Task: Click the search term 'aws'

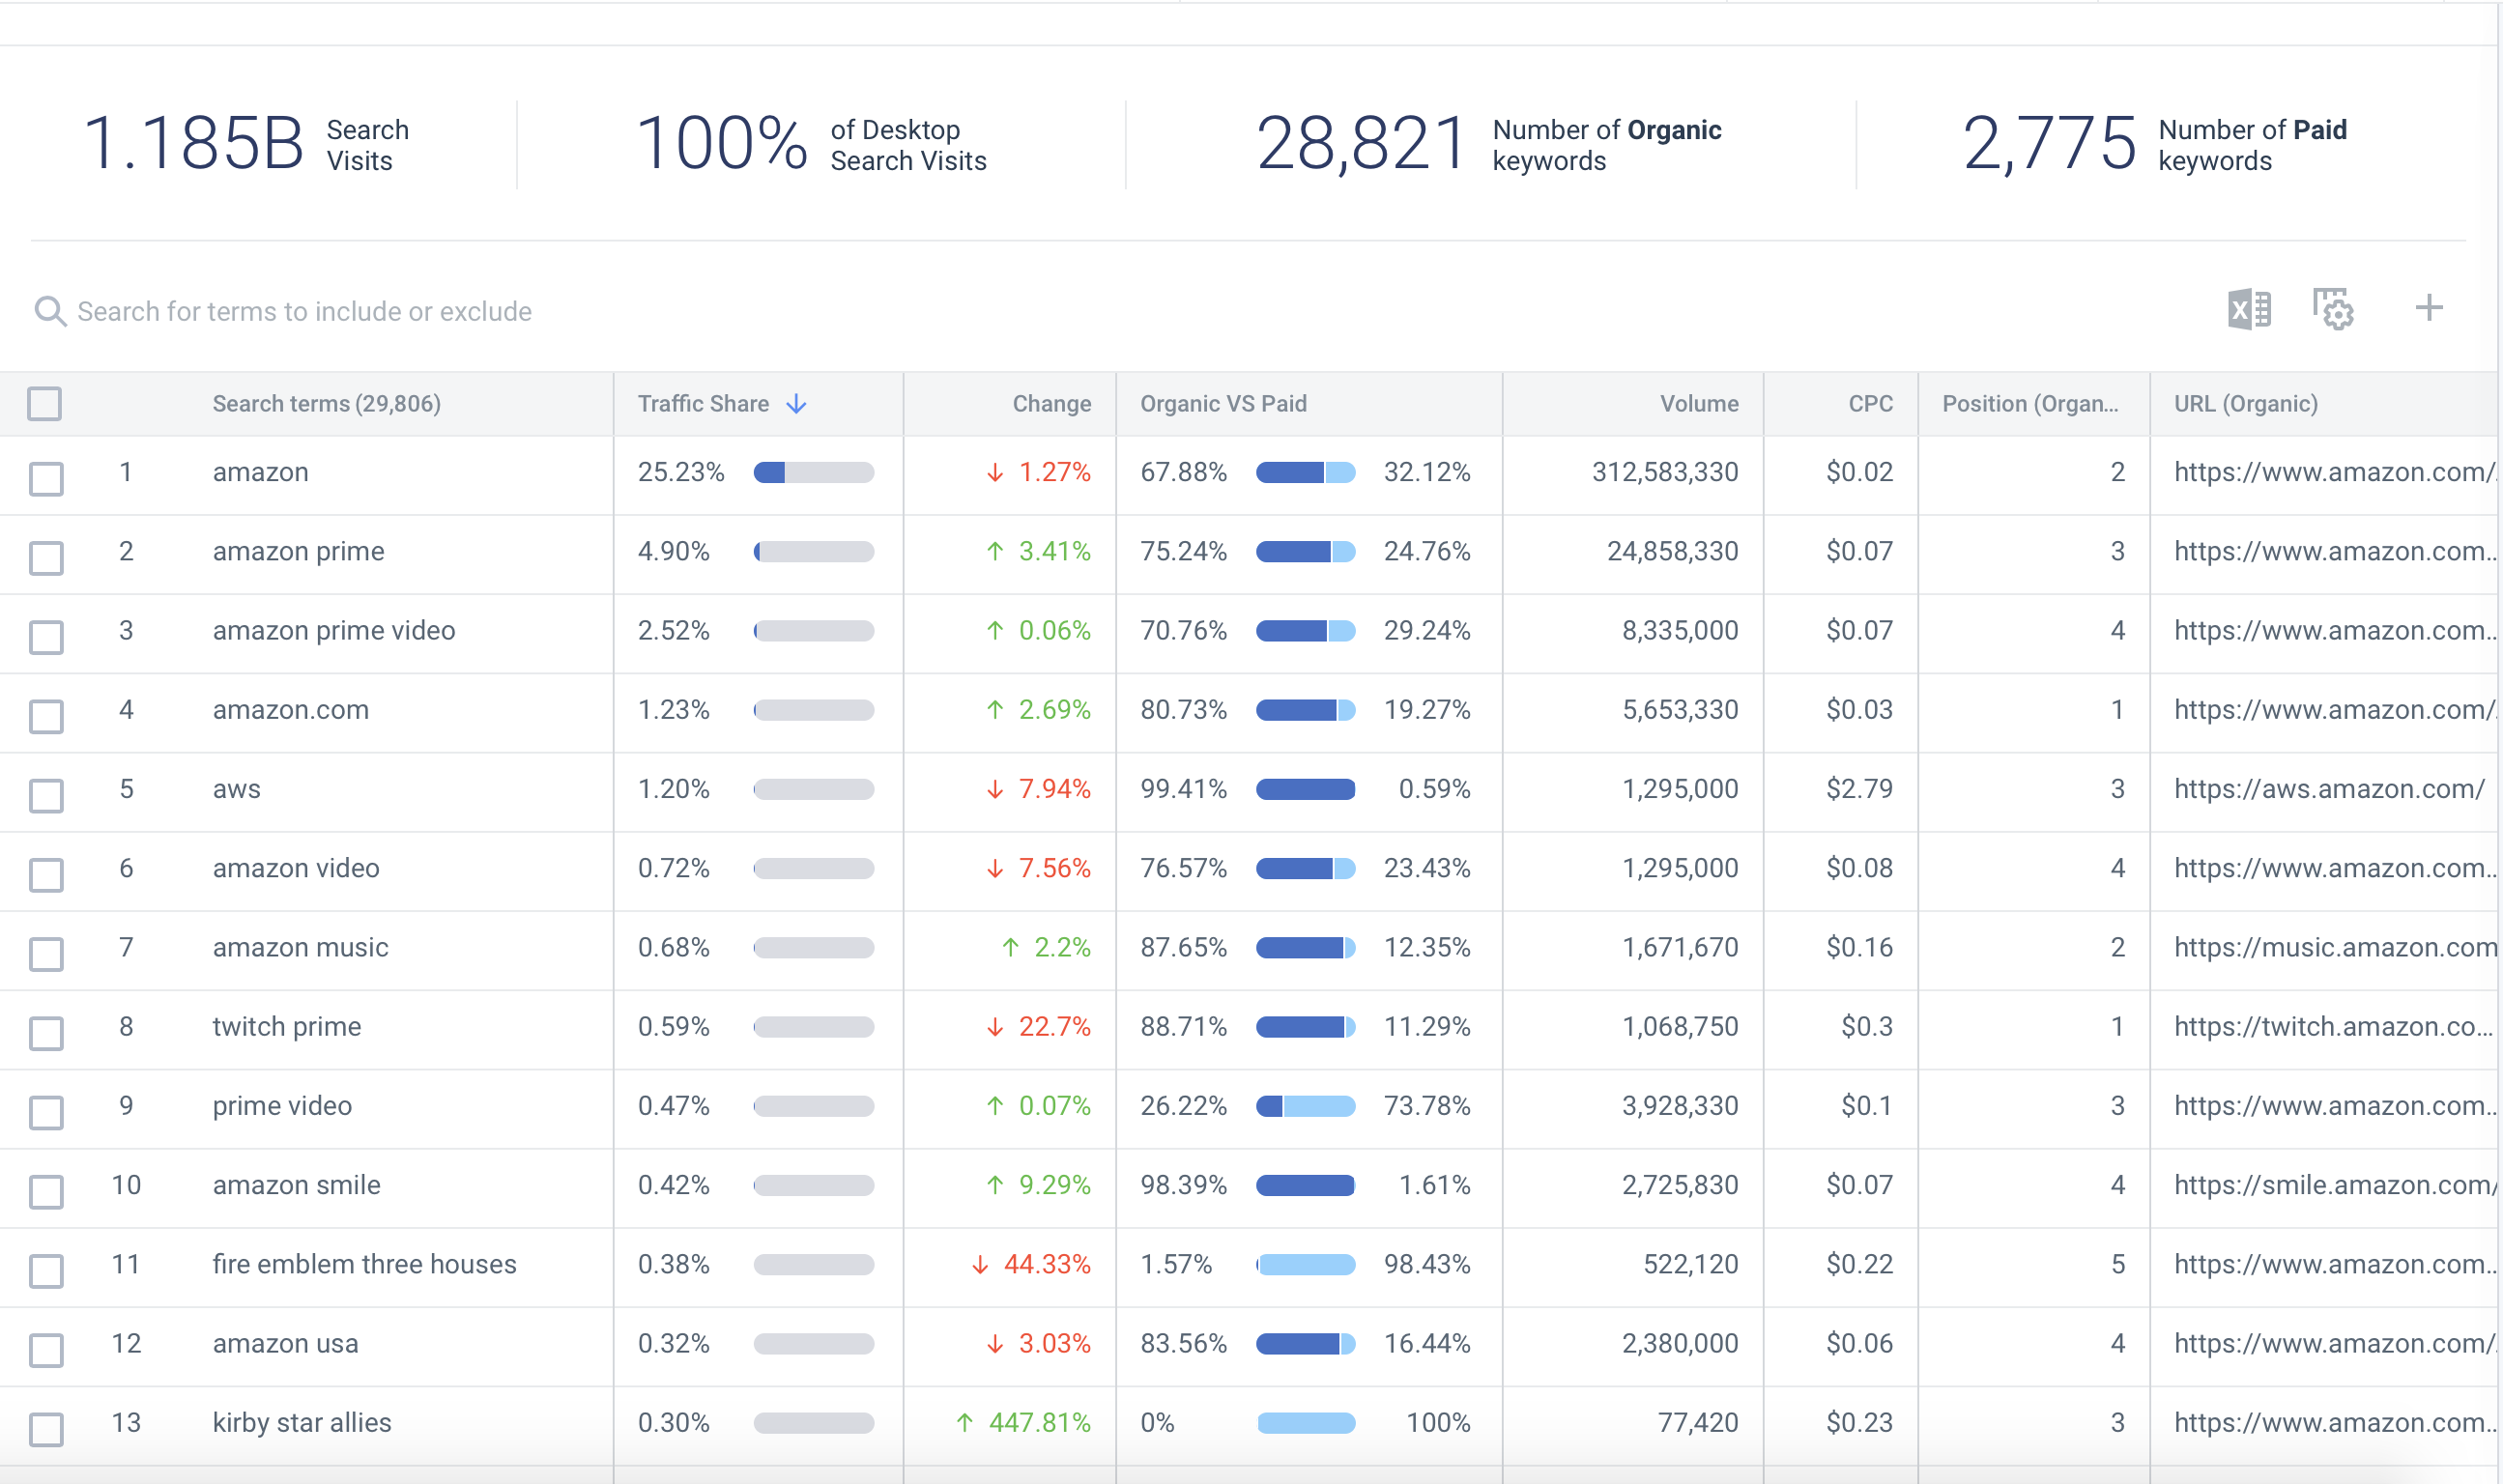Action: coord(236,789)
